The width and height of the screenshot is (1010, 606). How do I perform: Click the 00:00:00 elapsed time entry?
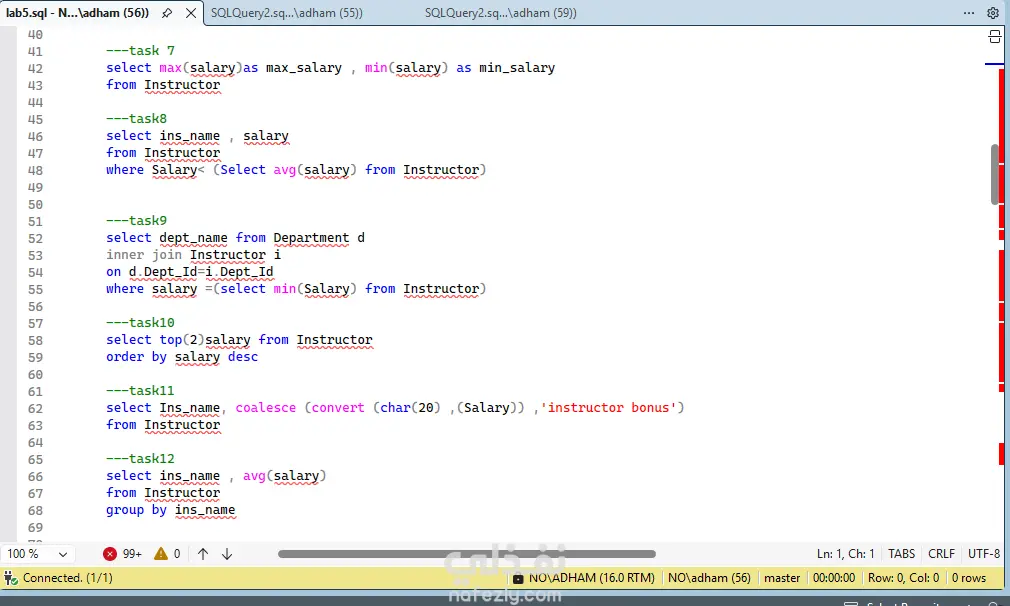tap(834, 578)
